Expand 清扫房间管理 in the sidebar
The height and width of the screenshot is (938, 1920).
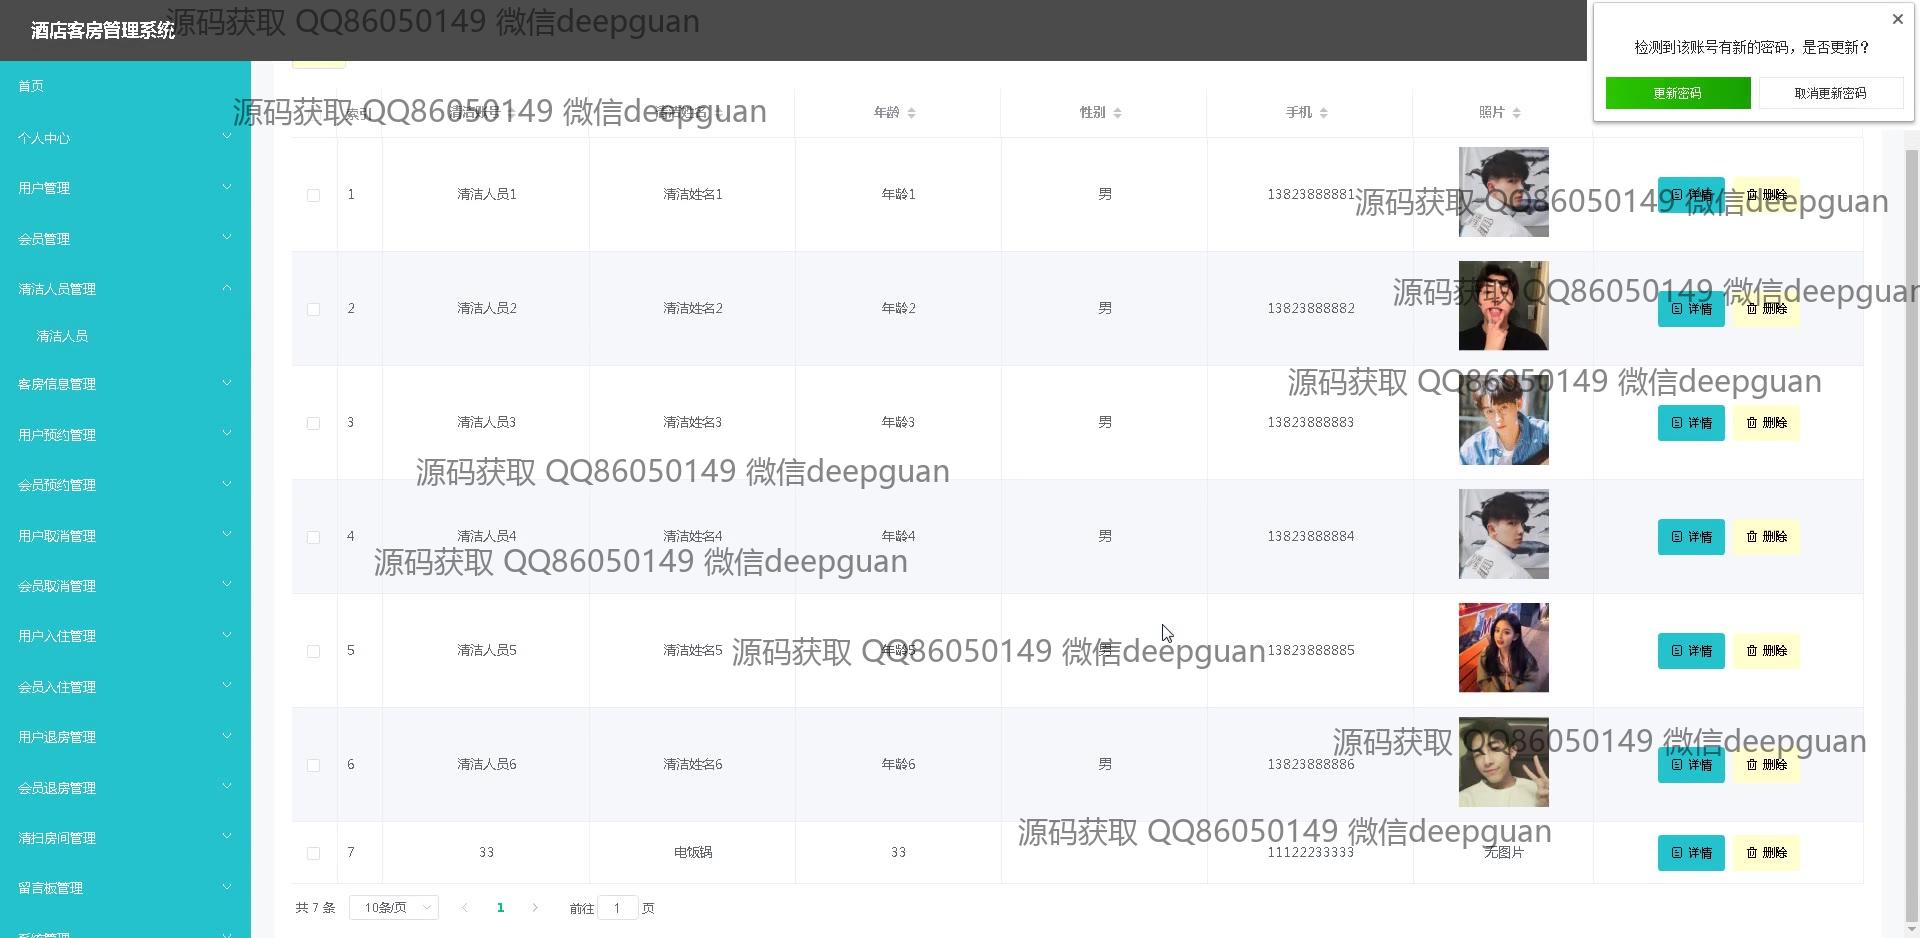[x=125, y=838]
